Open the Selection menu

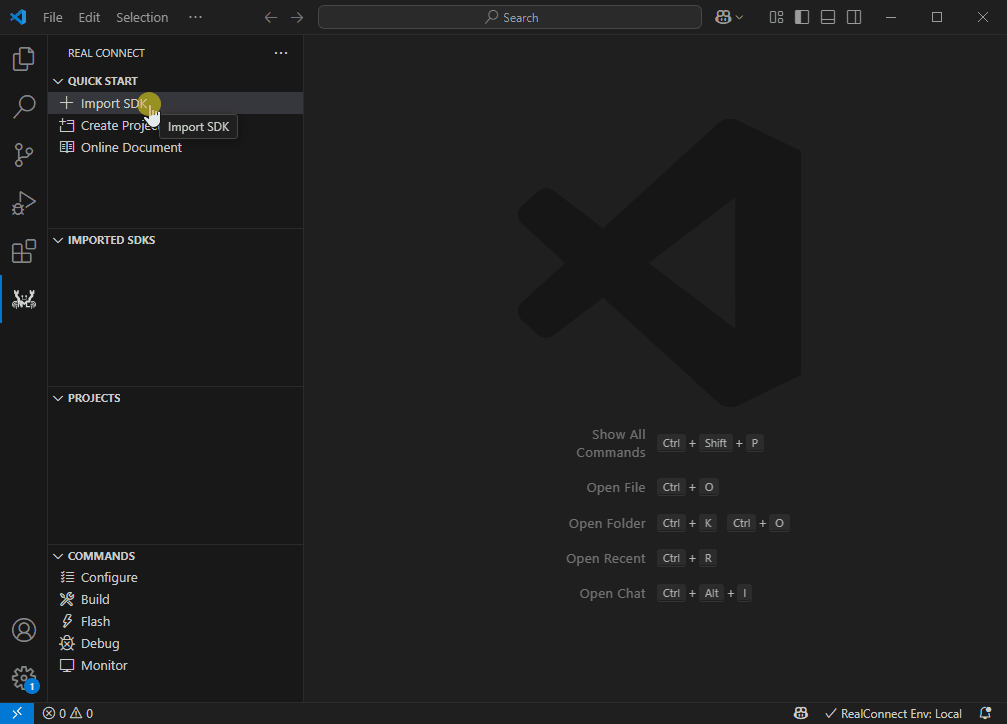pyautogui.click(x=142, y=17)
